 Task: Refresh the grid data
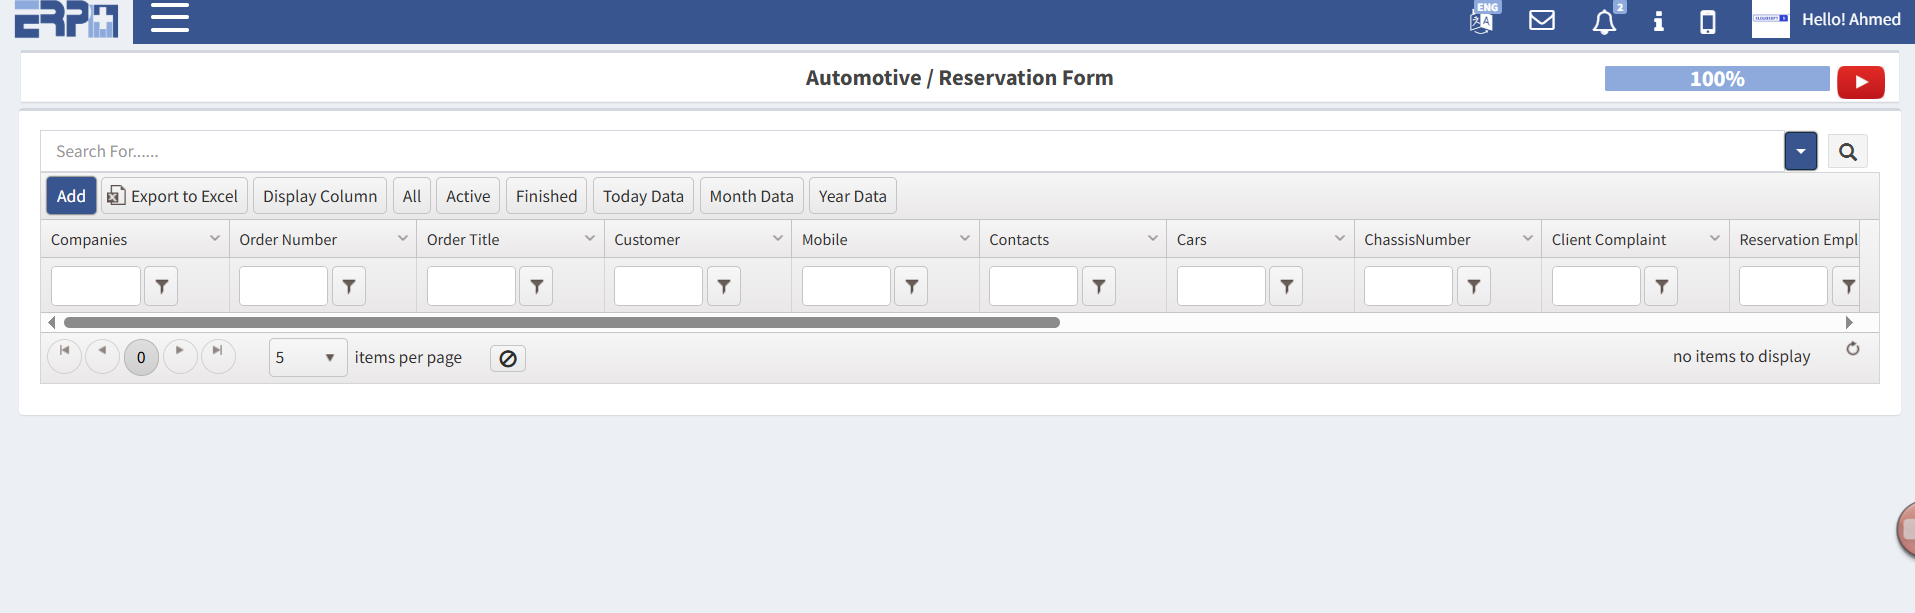[1852, 349]
